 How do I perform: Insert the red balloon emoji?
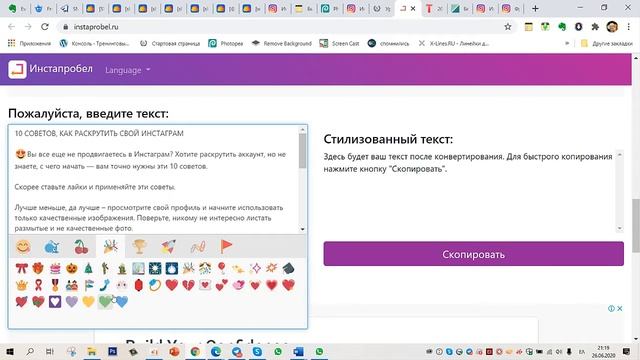tap(222, 269)
